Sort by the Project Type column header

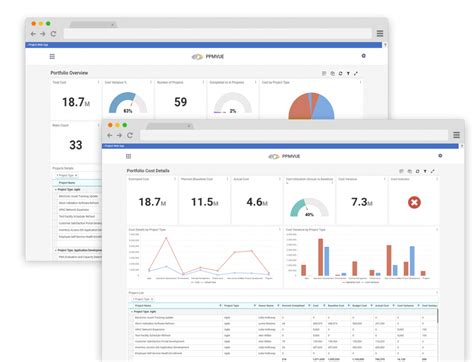231,306
